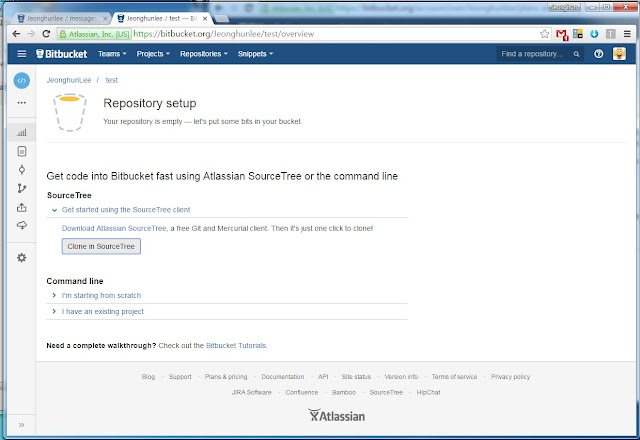This screenshot has width=640, height=440.
Task: Open the Projects dropdown menu
Action: 153,54
